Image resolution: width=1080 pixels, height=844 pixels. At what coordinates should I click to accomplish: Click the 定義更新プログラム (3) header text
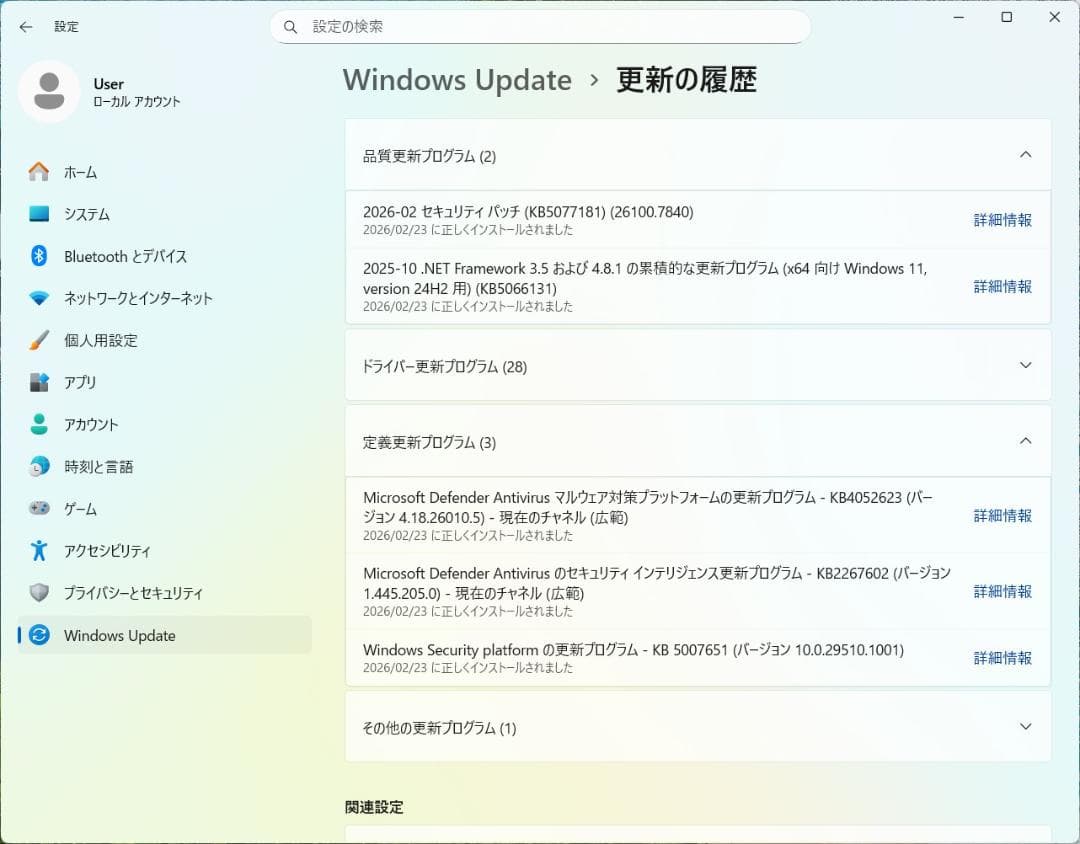429,442
